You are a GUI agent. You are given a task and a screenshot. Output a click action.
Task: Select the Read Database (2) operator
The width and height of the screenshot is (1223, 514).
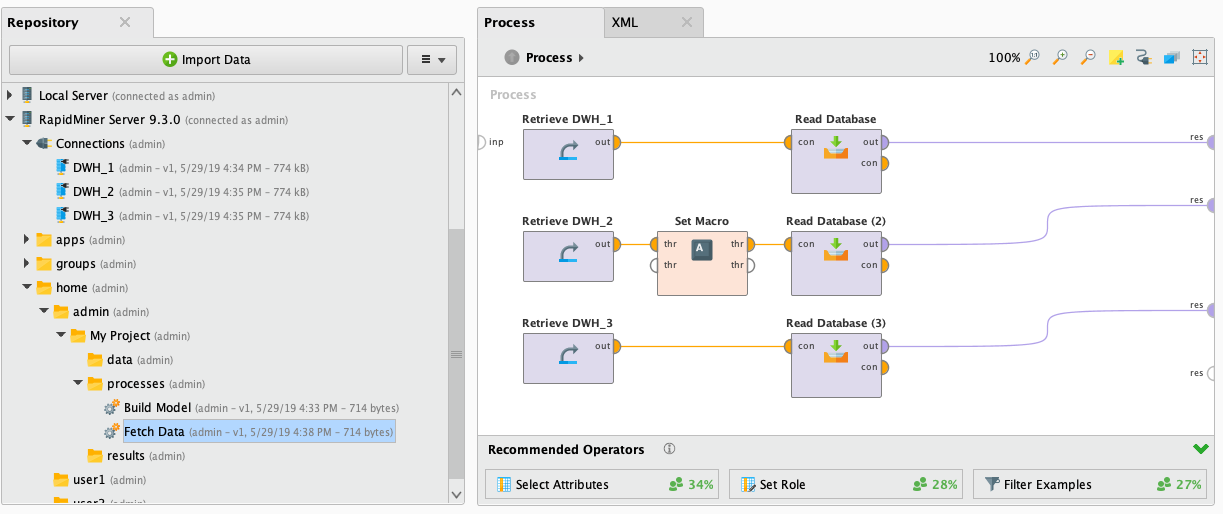click(836, 262)
